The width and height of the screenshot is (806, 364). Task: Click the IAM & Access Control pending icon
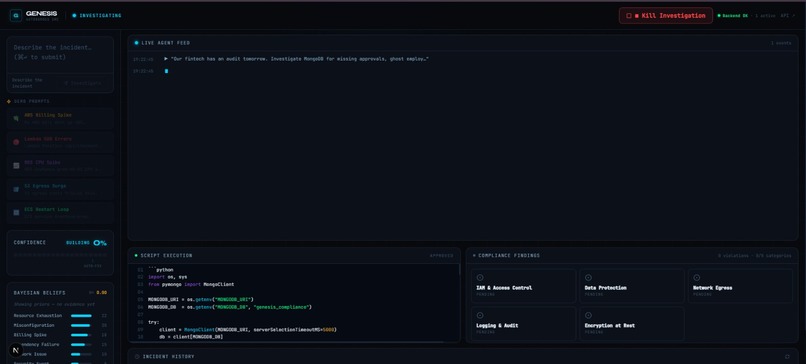coord(480,278)
